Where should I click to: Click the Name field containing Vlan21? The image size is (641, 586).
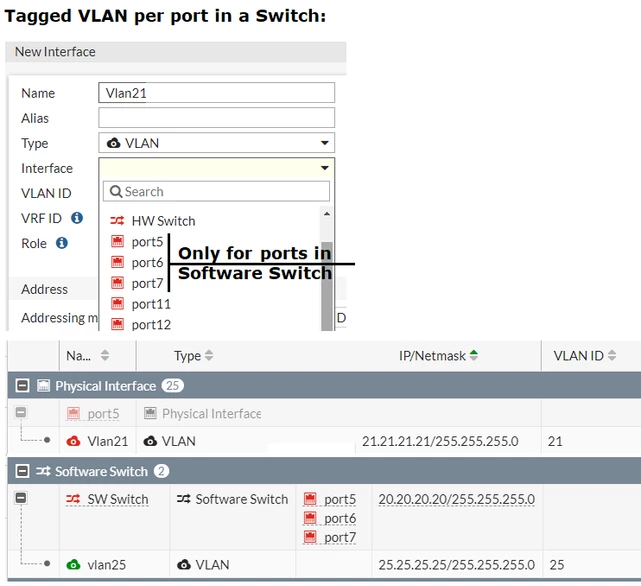tap(217, 93)
